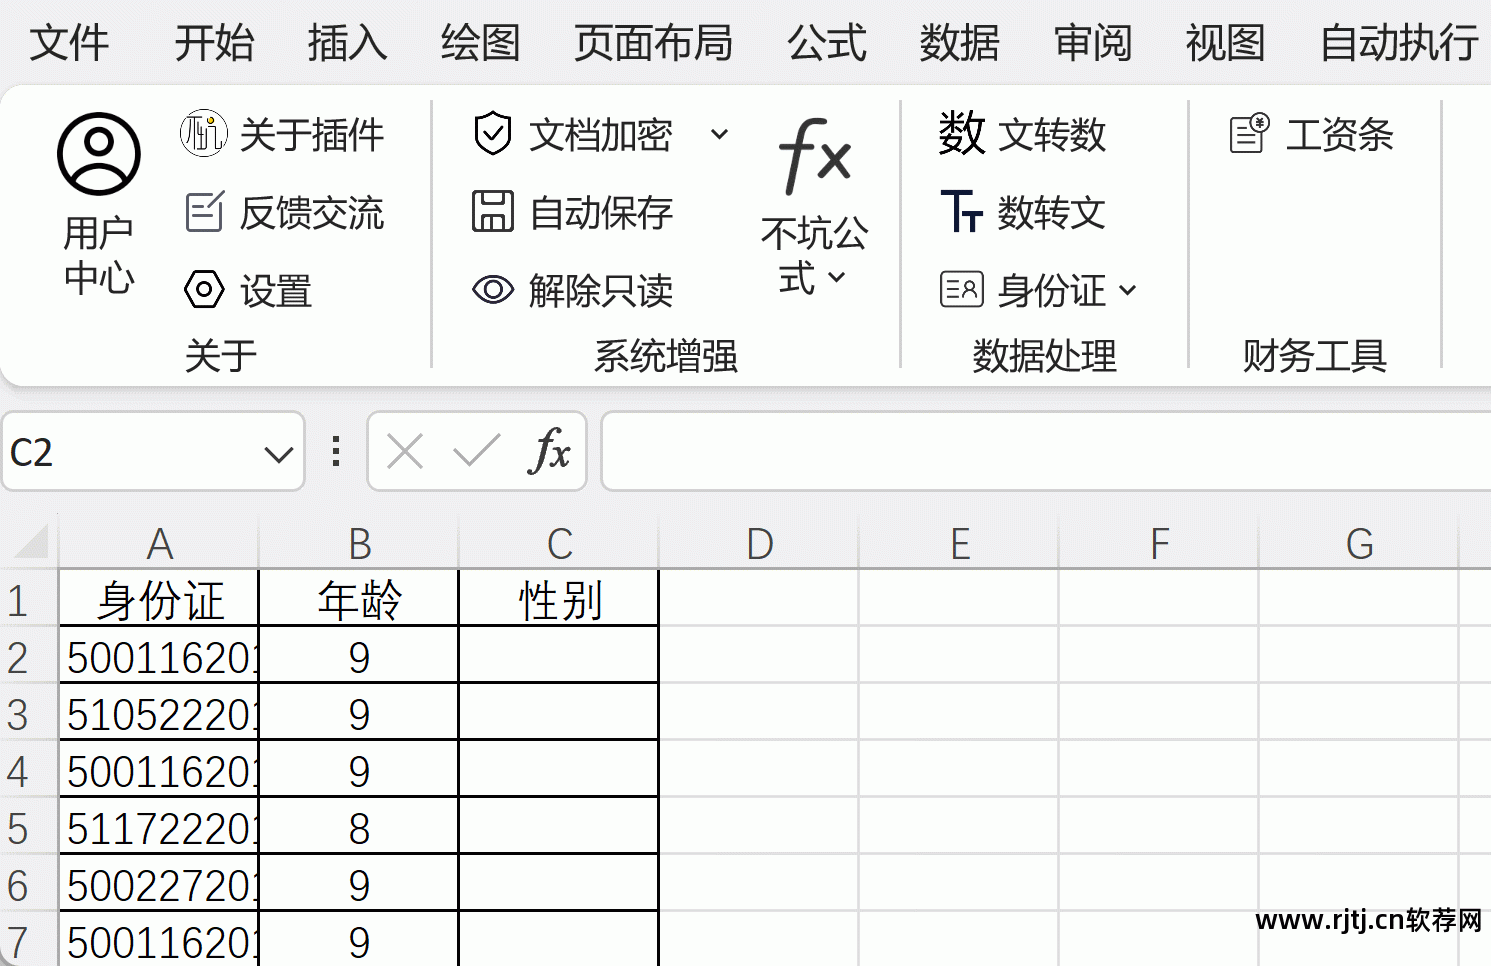This screenshot has height=966, width=1491.
Task: Select column E header
Action: [959, 543]
